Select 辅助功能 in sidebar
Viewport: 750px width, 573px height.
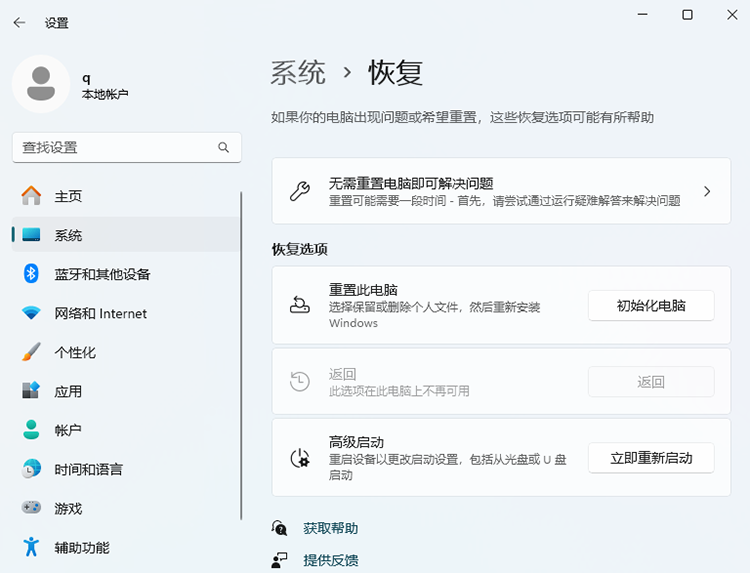126,547
